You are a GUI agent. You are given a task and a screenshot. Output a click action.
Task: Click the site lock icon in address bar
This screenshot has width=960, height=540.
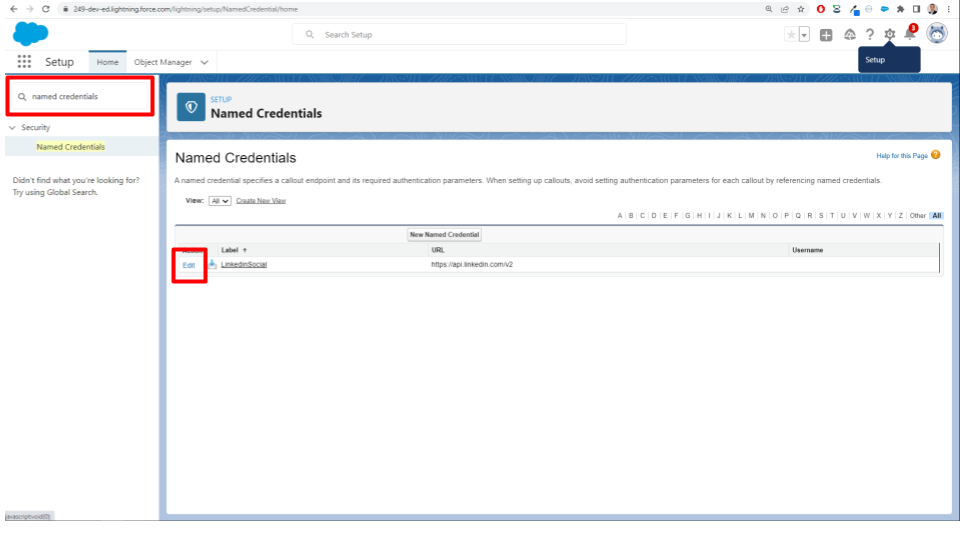66,9
